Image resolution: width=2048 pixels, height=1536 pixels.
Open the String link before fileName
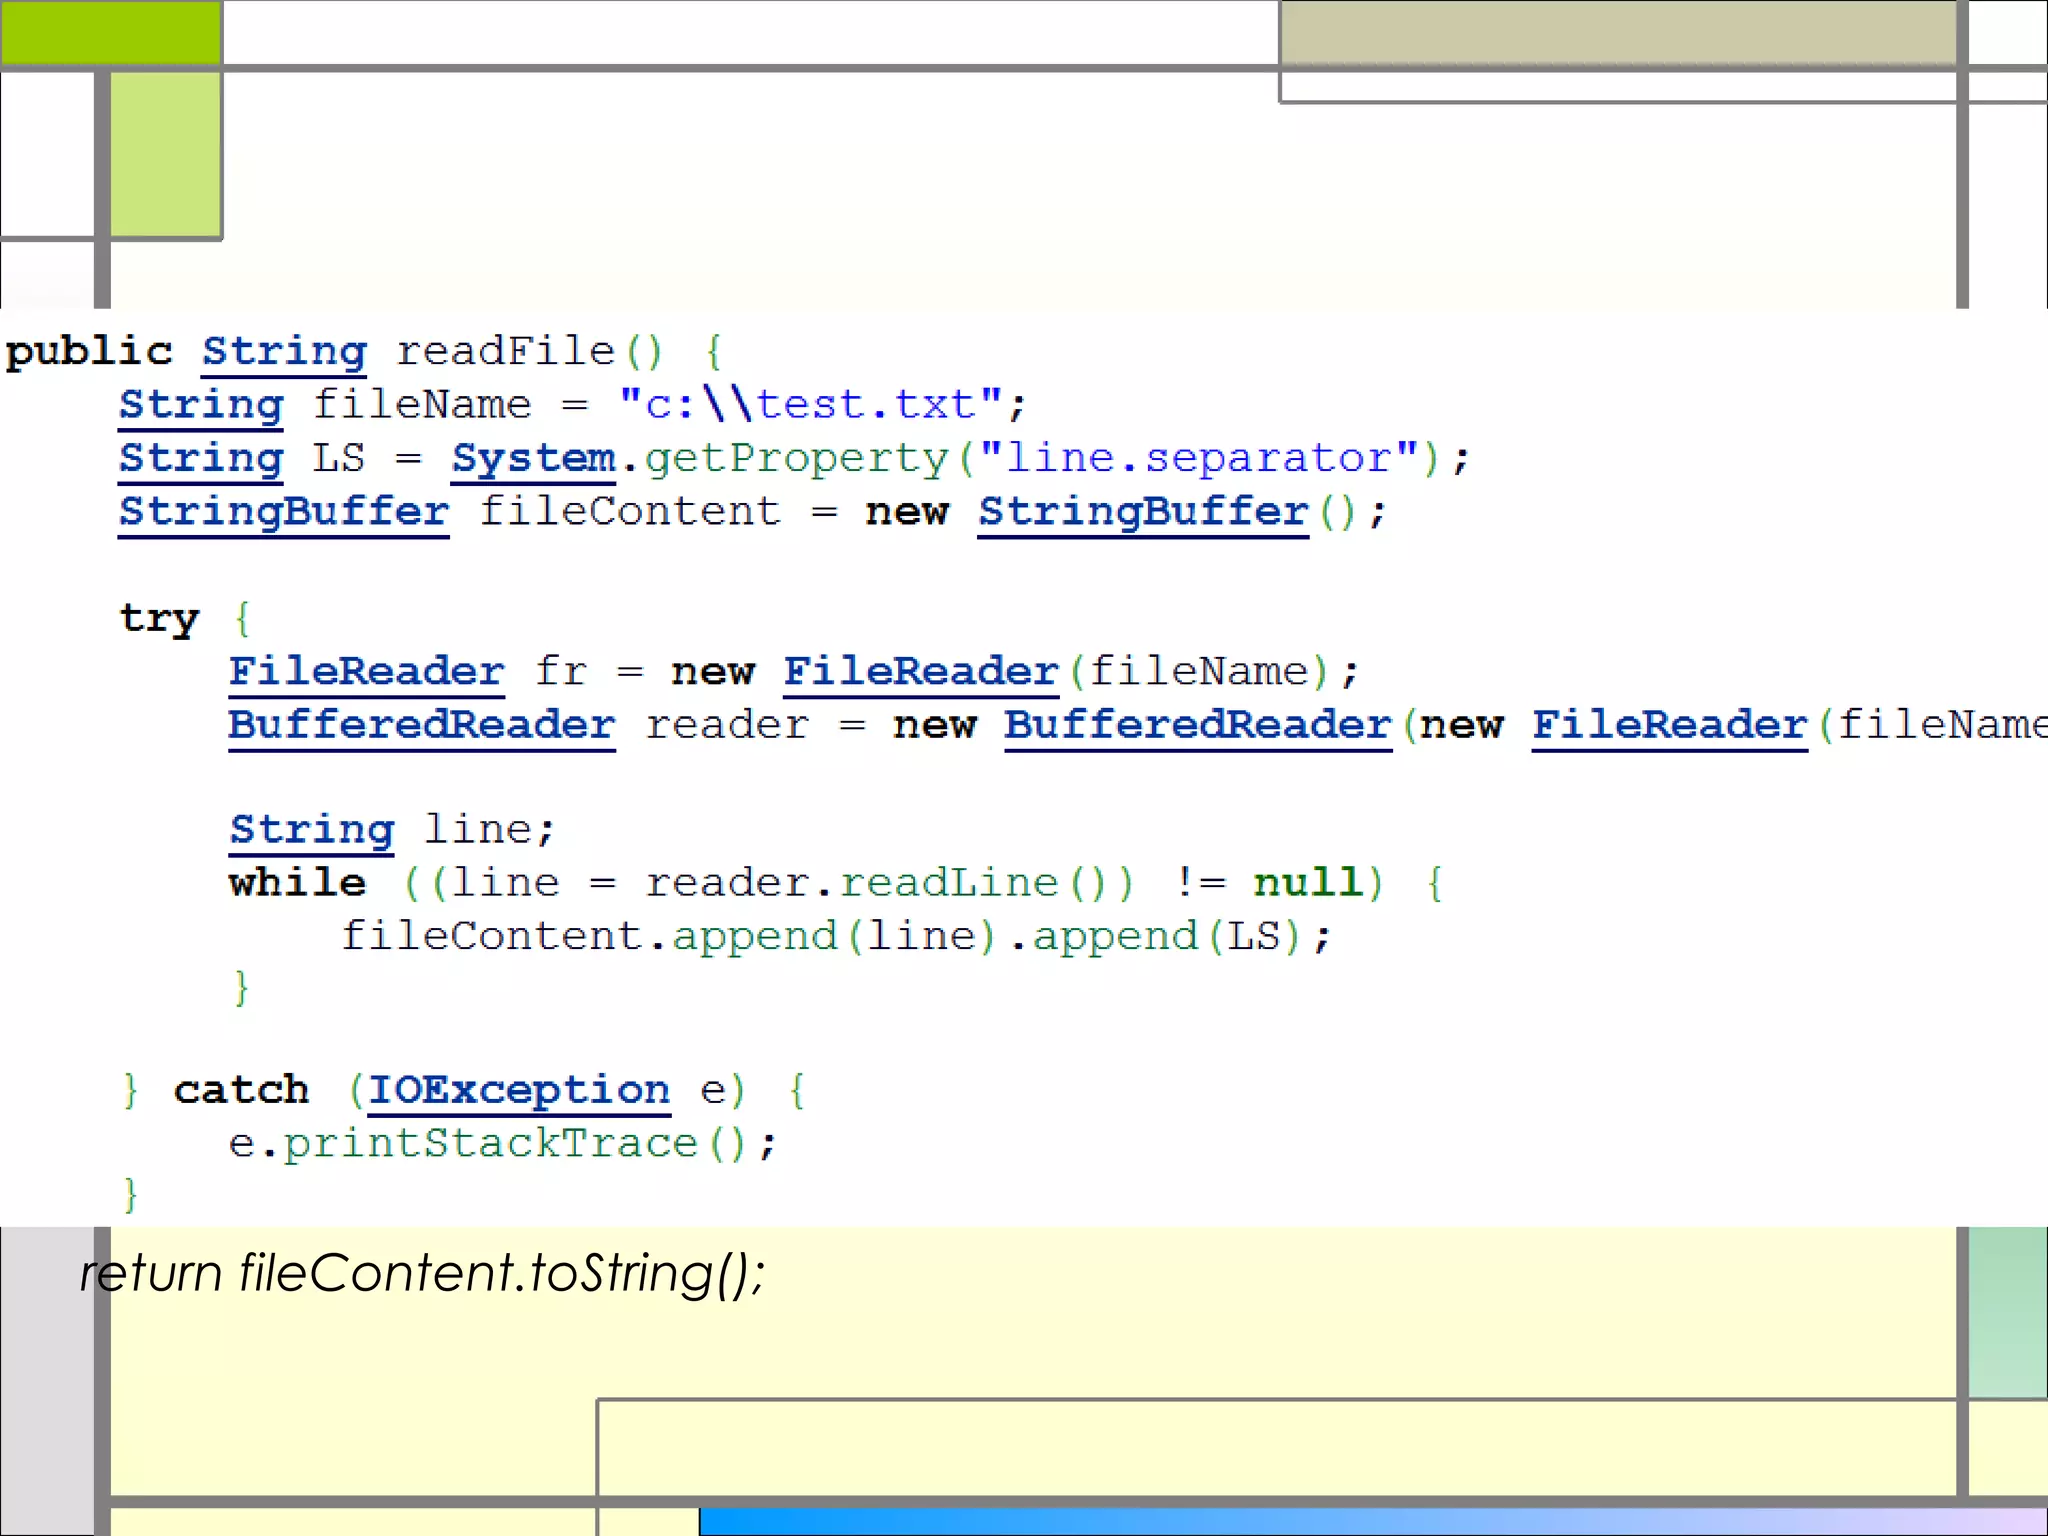(201, 405)
